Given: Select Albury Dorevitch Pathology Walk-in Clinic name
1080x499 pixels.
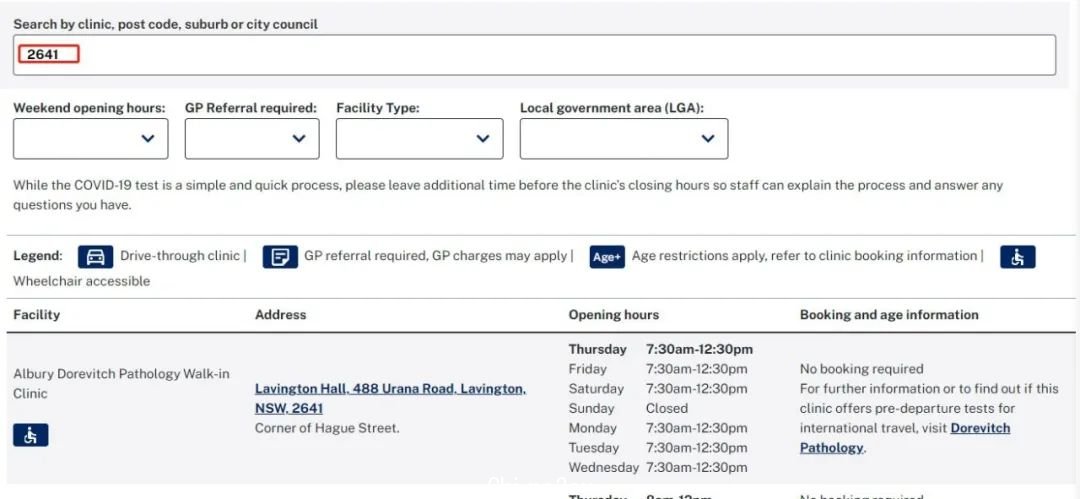Looking at the screenshot, I should (x=121, y=383).
